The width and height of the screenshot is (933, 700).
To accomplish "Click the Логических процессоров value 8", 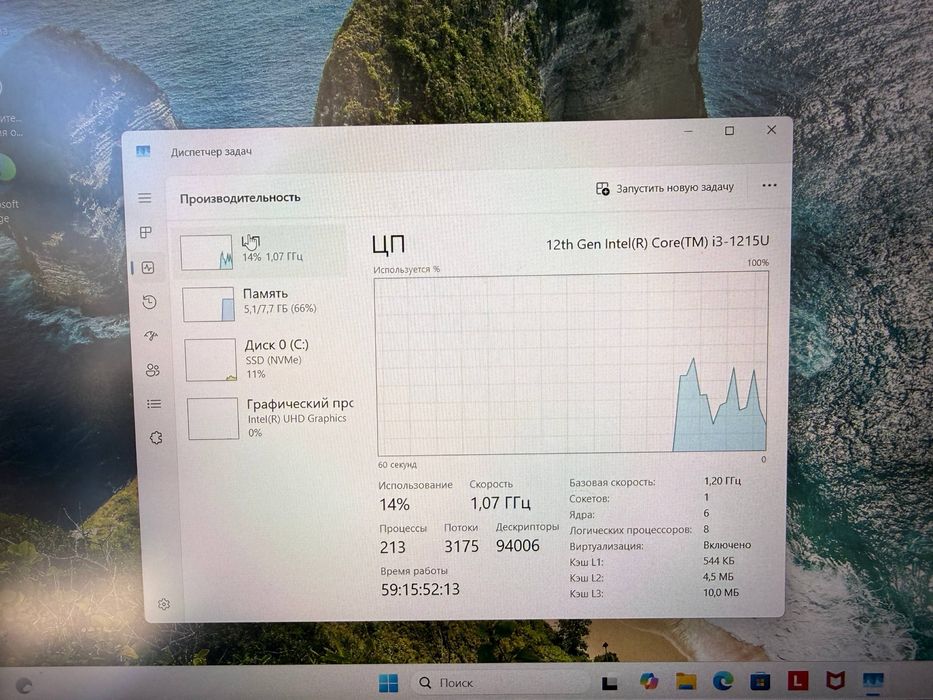I will pos(706,529).
